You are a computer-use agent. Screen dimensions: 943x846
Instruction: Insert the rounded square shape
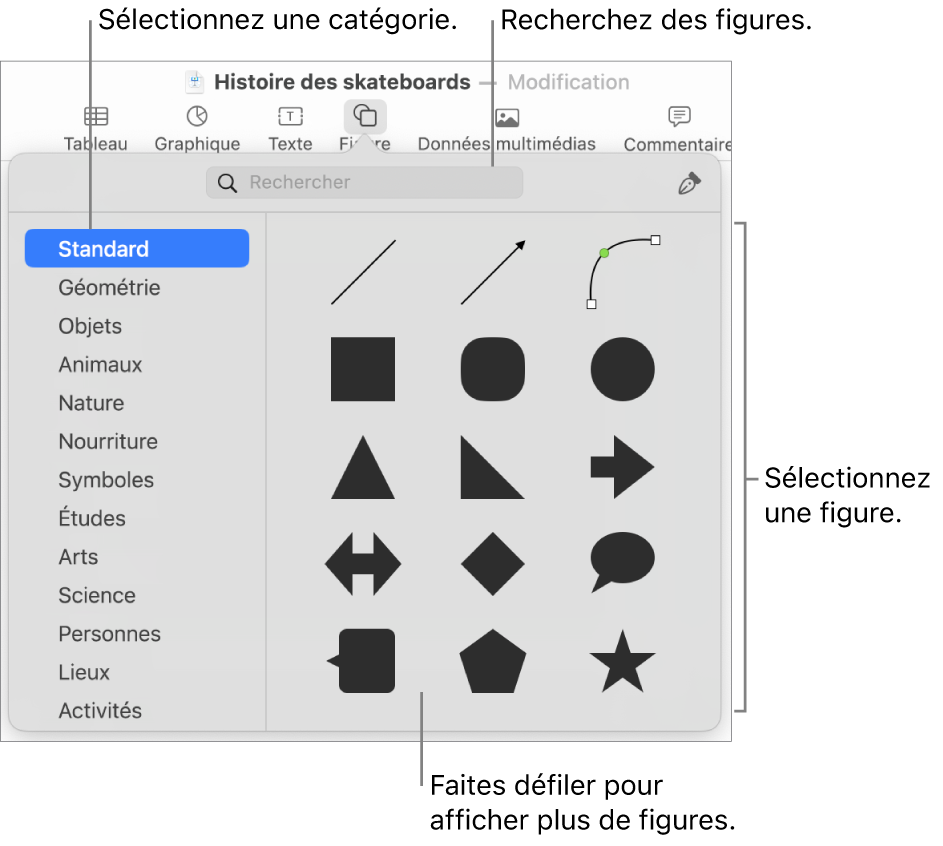(x=493, y=369)
